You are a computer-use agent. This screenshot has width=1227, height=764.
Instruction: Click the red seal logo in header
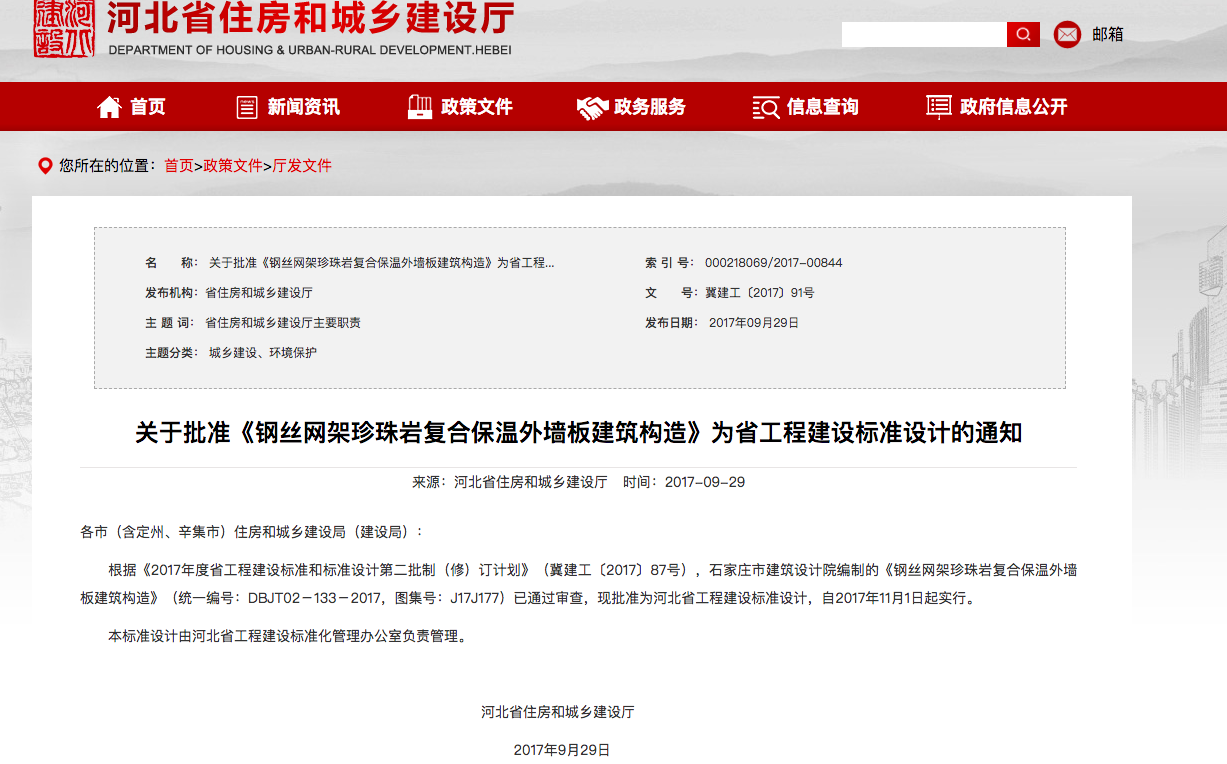[x=65, y=28]
